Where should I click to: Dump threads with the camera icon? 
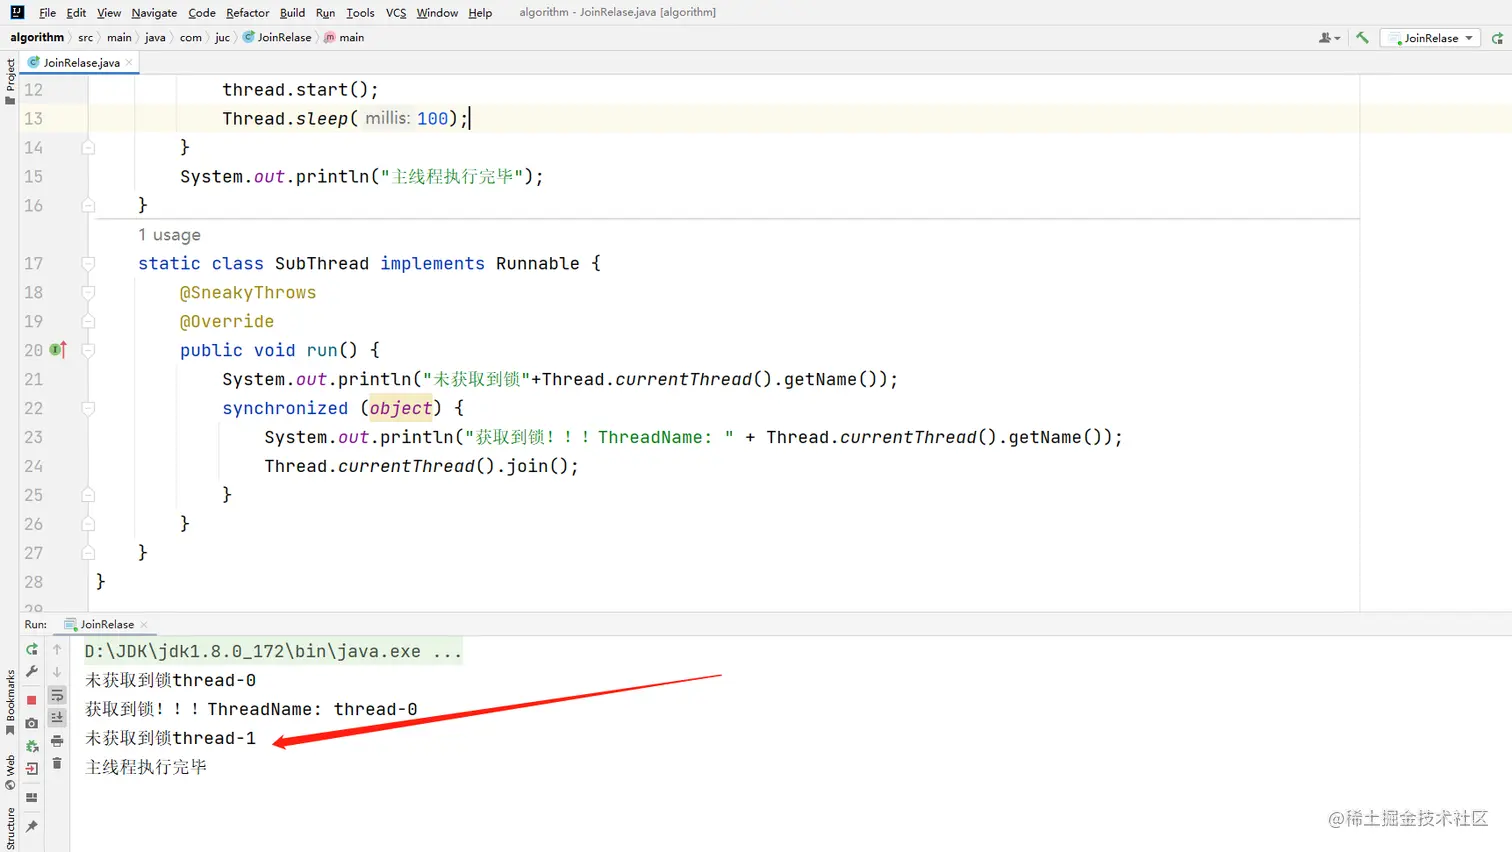(32, 722)
